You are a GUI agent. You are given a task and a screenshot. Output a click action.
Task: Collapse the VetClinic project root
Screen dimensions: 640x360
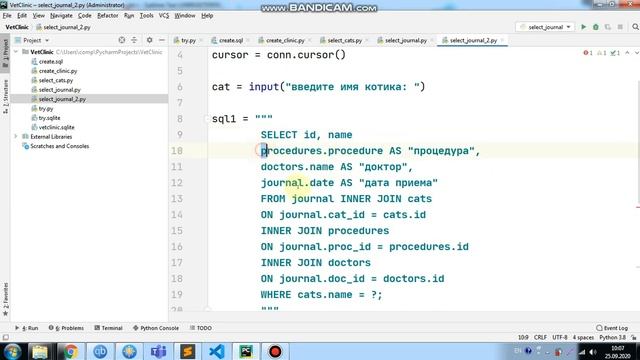[16, 52]
